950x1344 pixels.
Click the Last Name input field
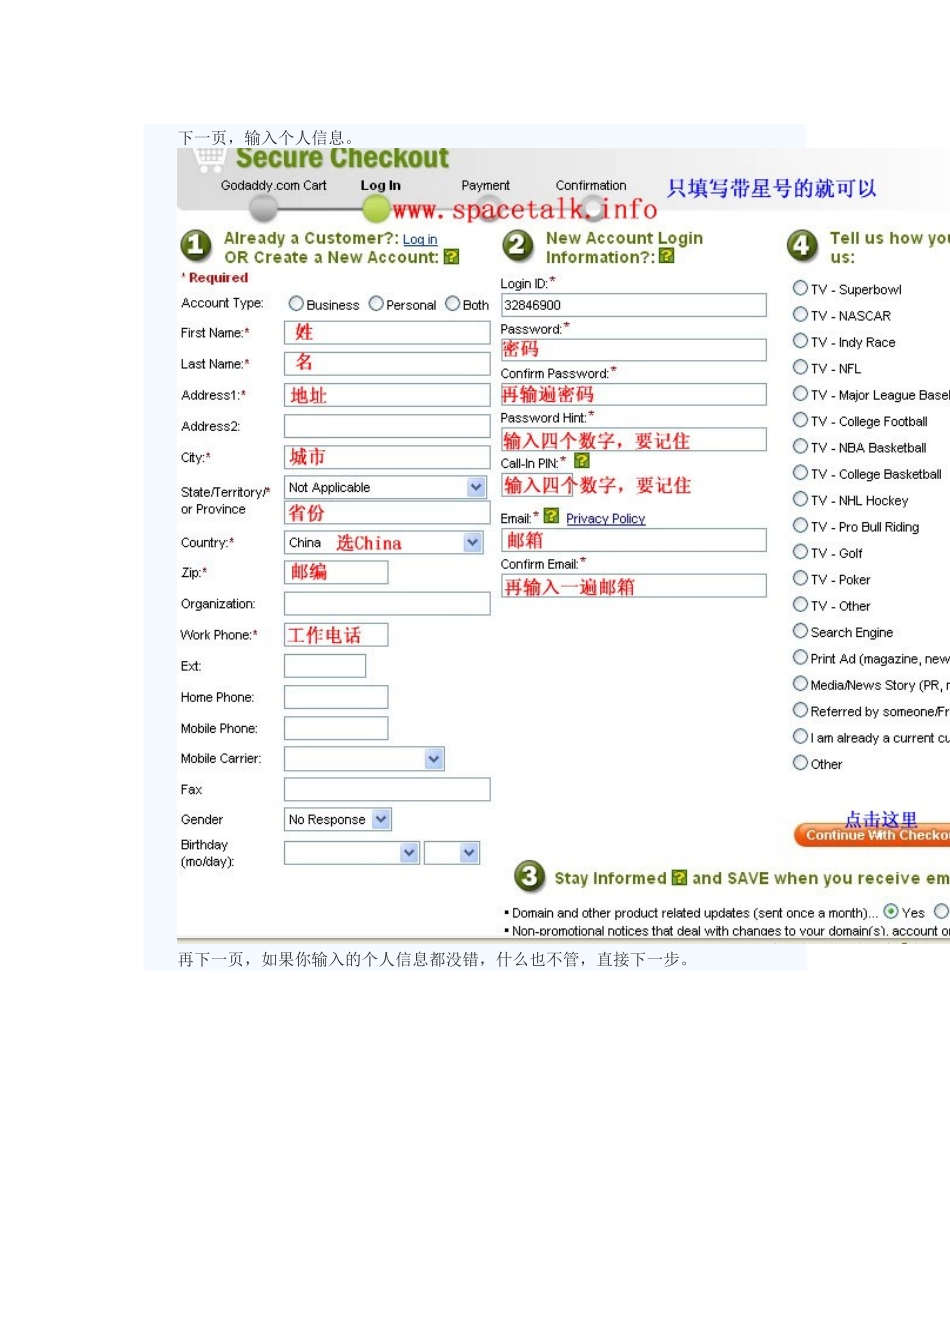(x=387, y=364)
